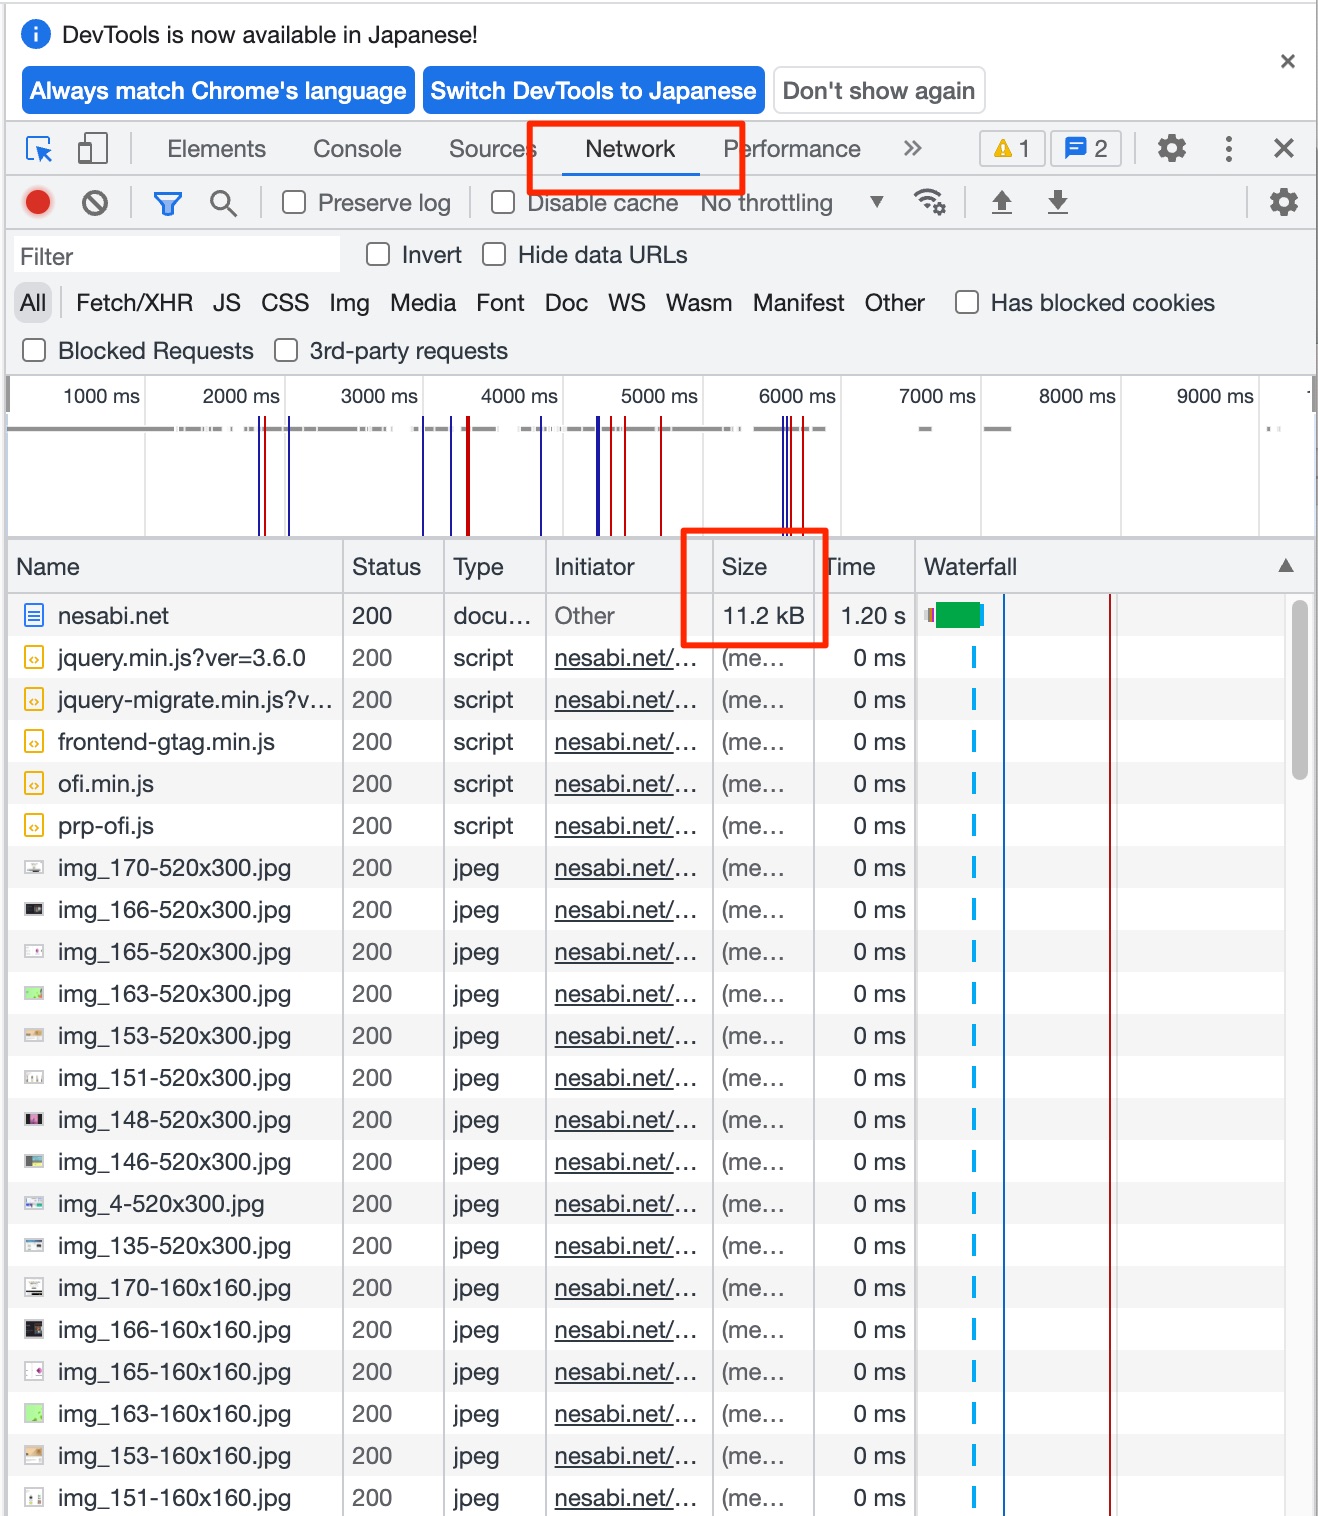Check Hide data URLs

point(494,254)
